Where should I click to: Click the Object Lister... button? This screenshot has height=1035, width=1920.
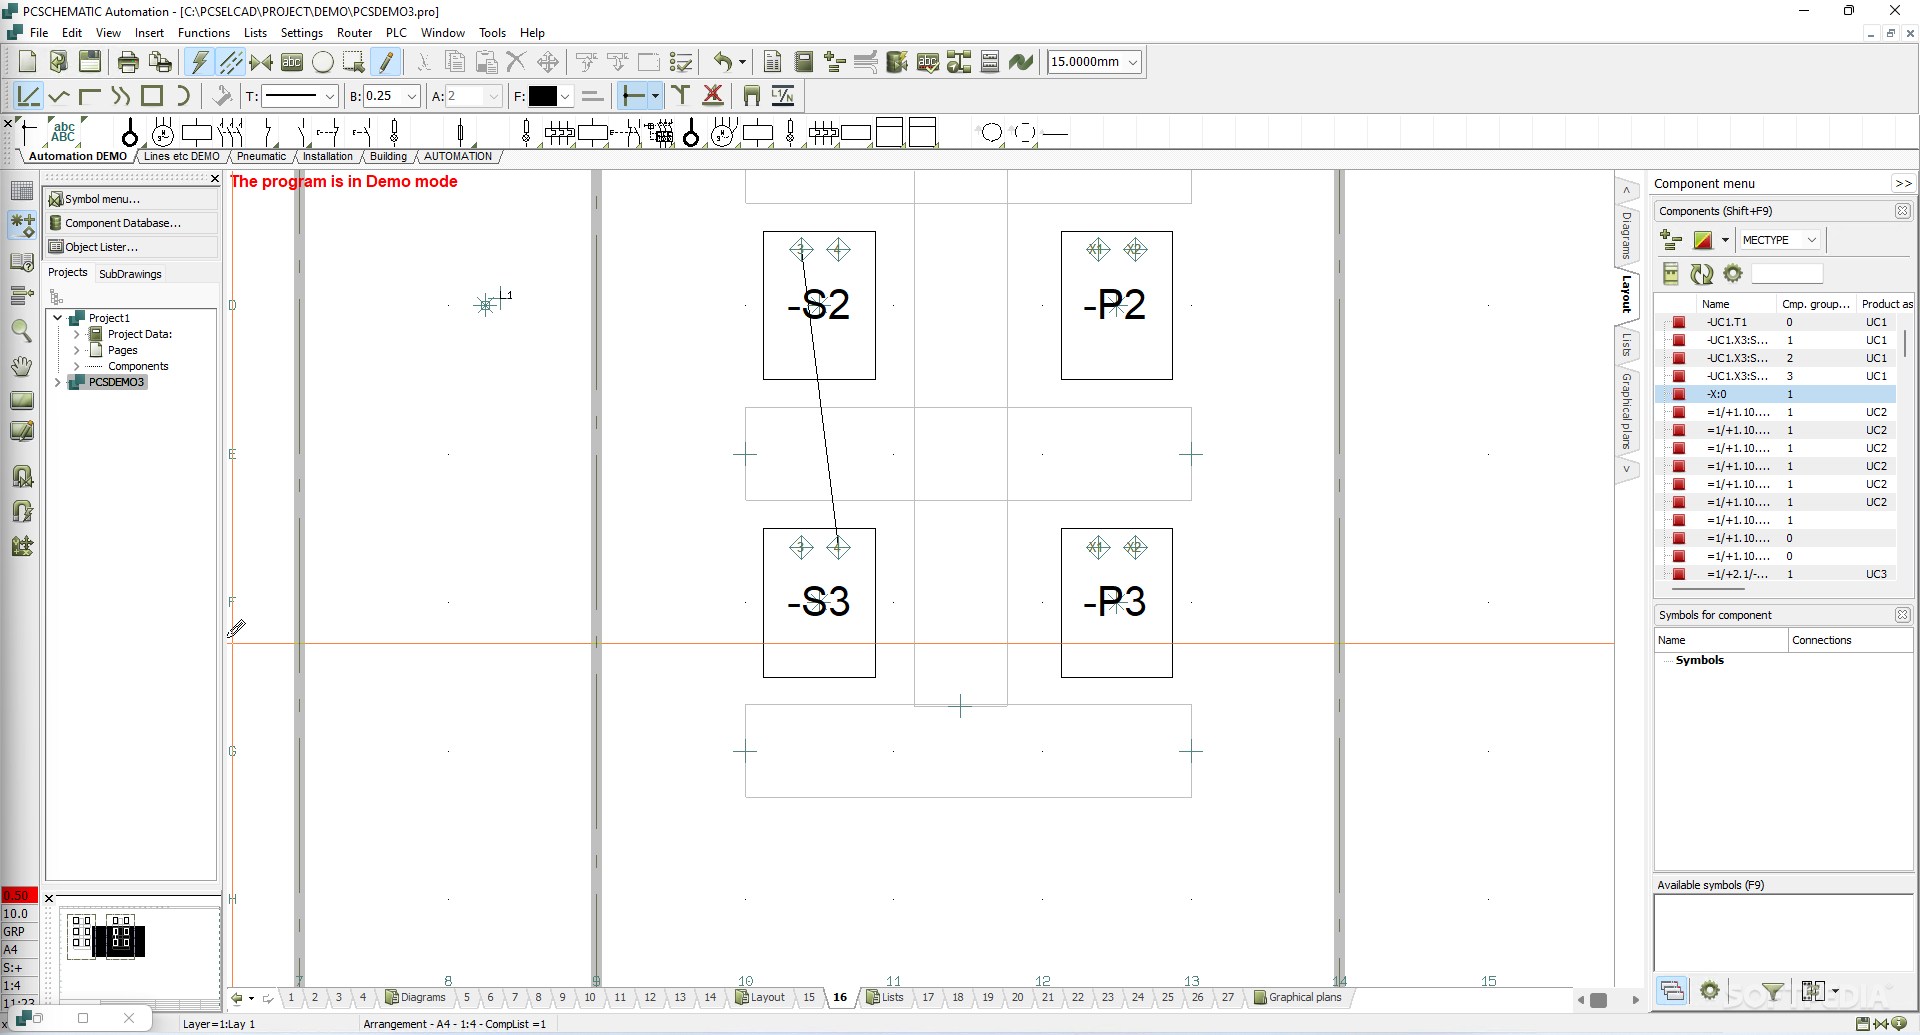coord(131,247)
